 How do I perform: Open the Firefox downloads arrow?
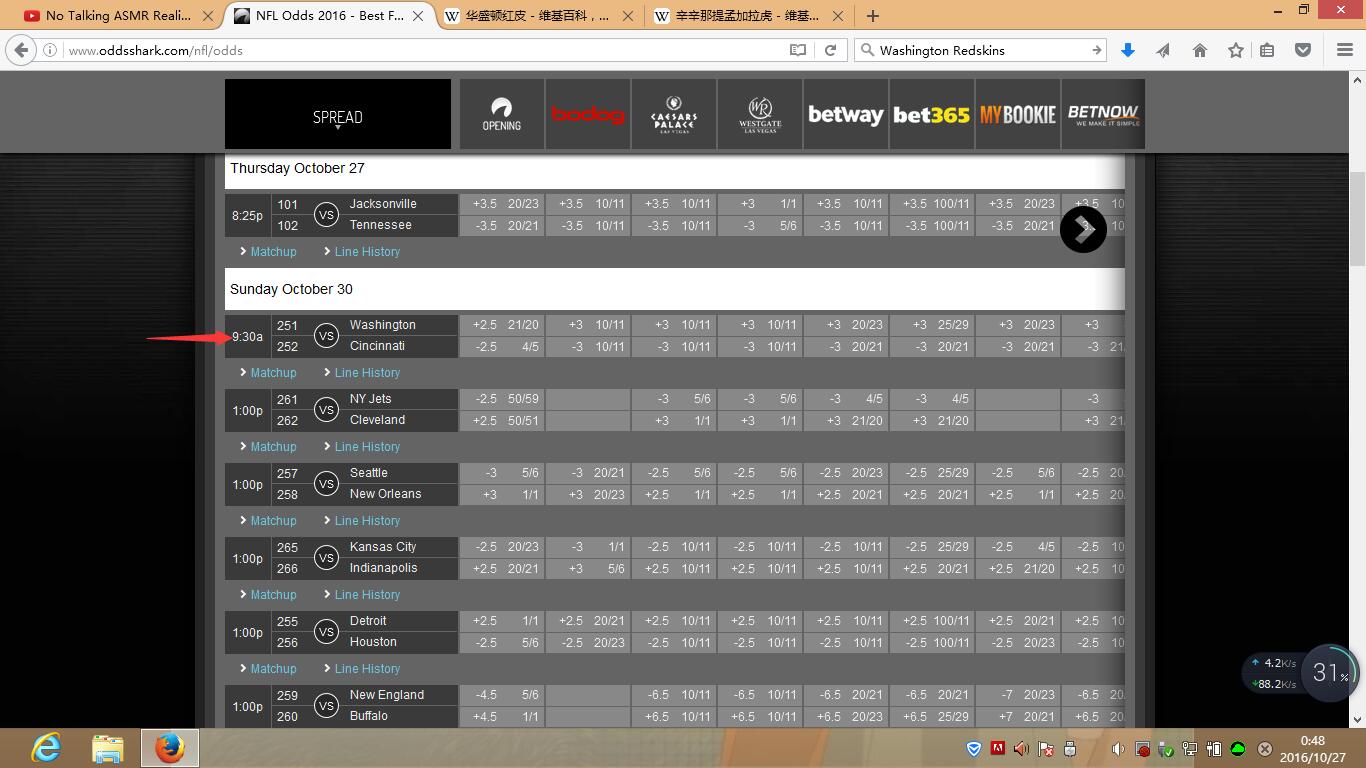tap(1127, 50)
